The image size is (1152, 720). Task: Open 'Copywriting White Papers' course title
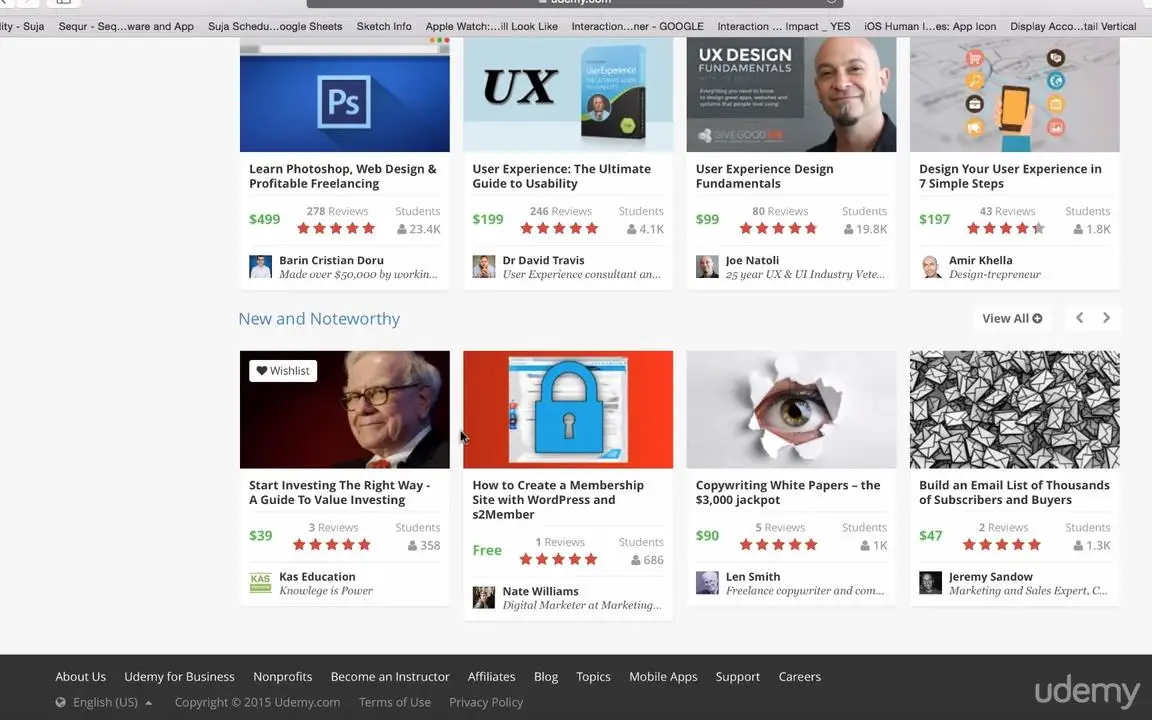pos(788,492)
